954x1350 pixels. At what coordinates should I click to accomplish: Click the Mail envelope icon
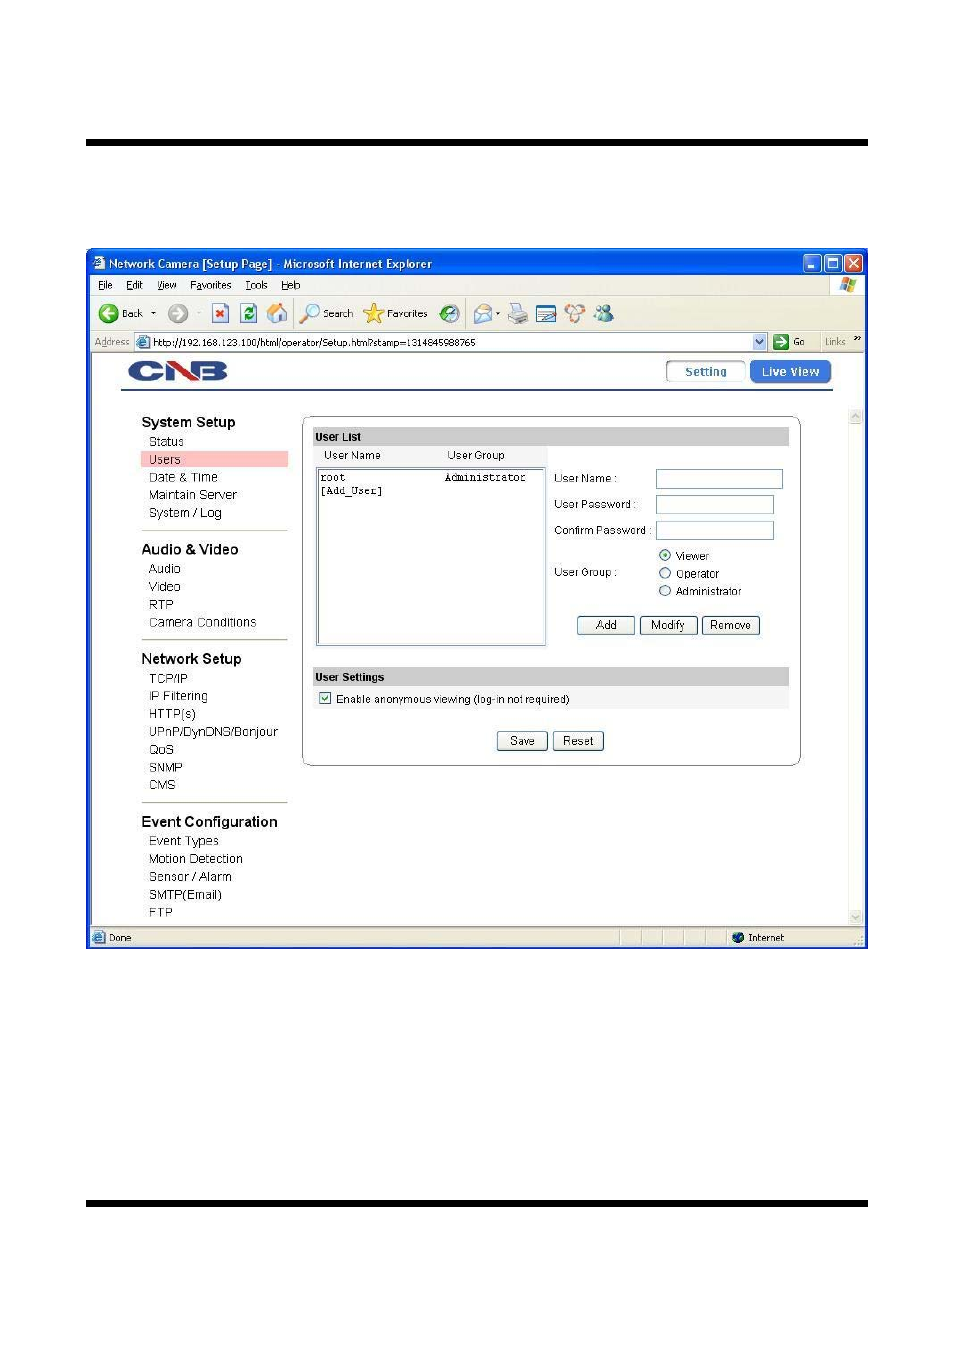[x=483, y=314]
